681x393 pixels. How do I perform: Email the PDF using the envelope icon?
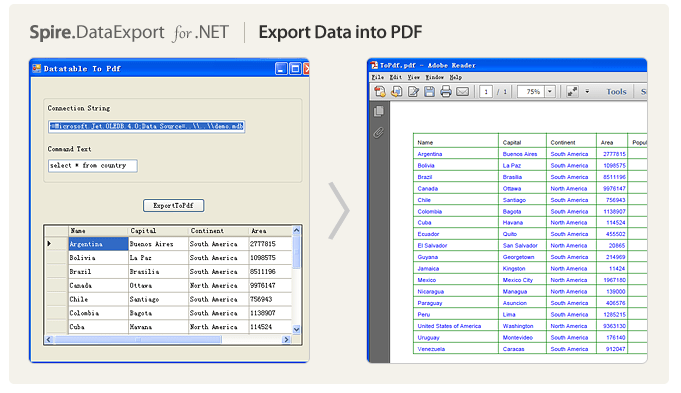(x=463, y=92)
